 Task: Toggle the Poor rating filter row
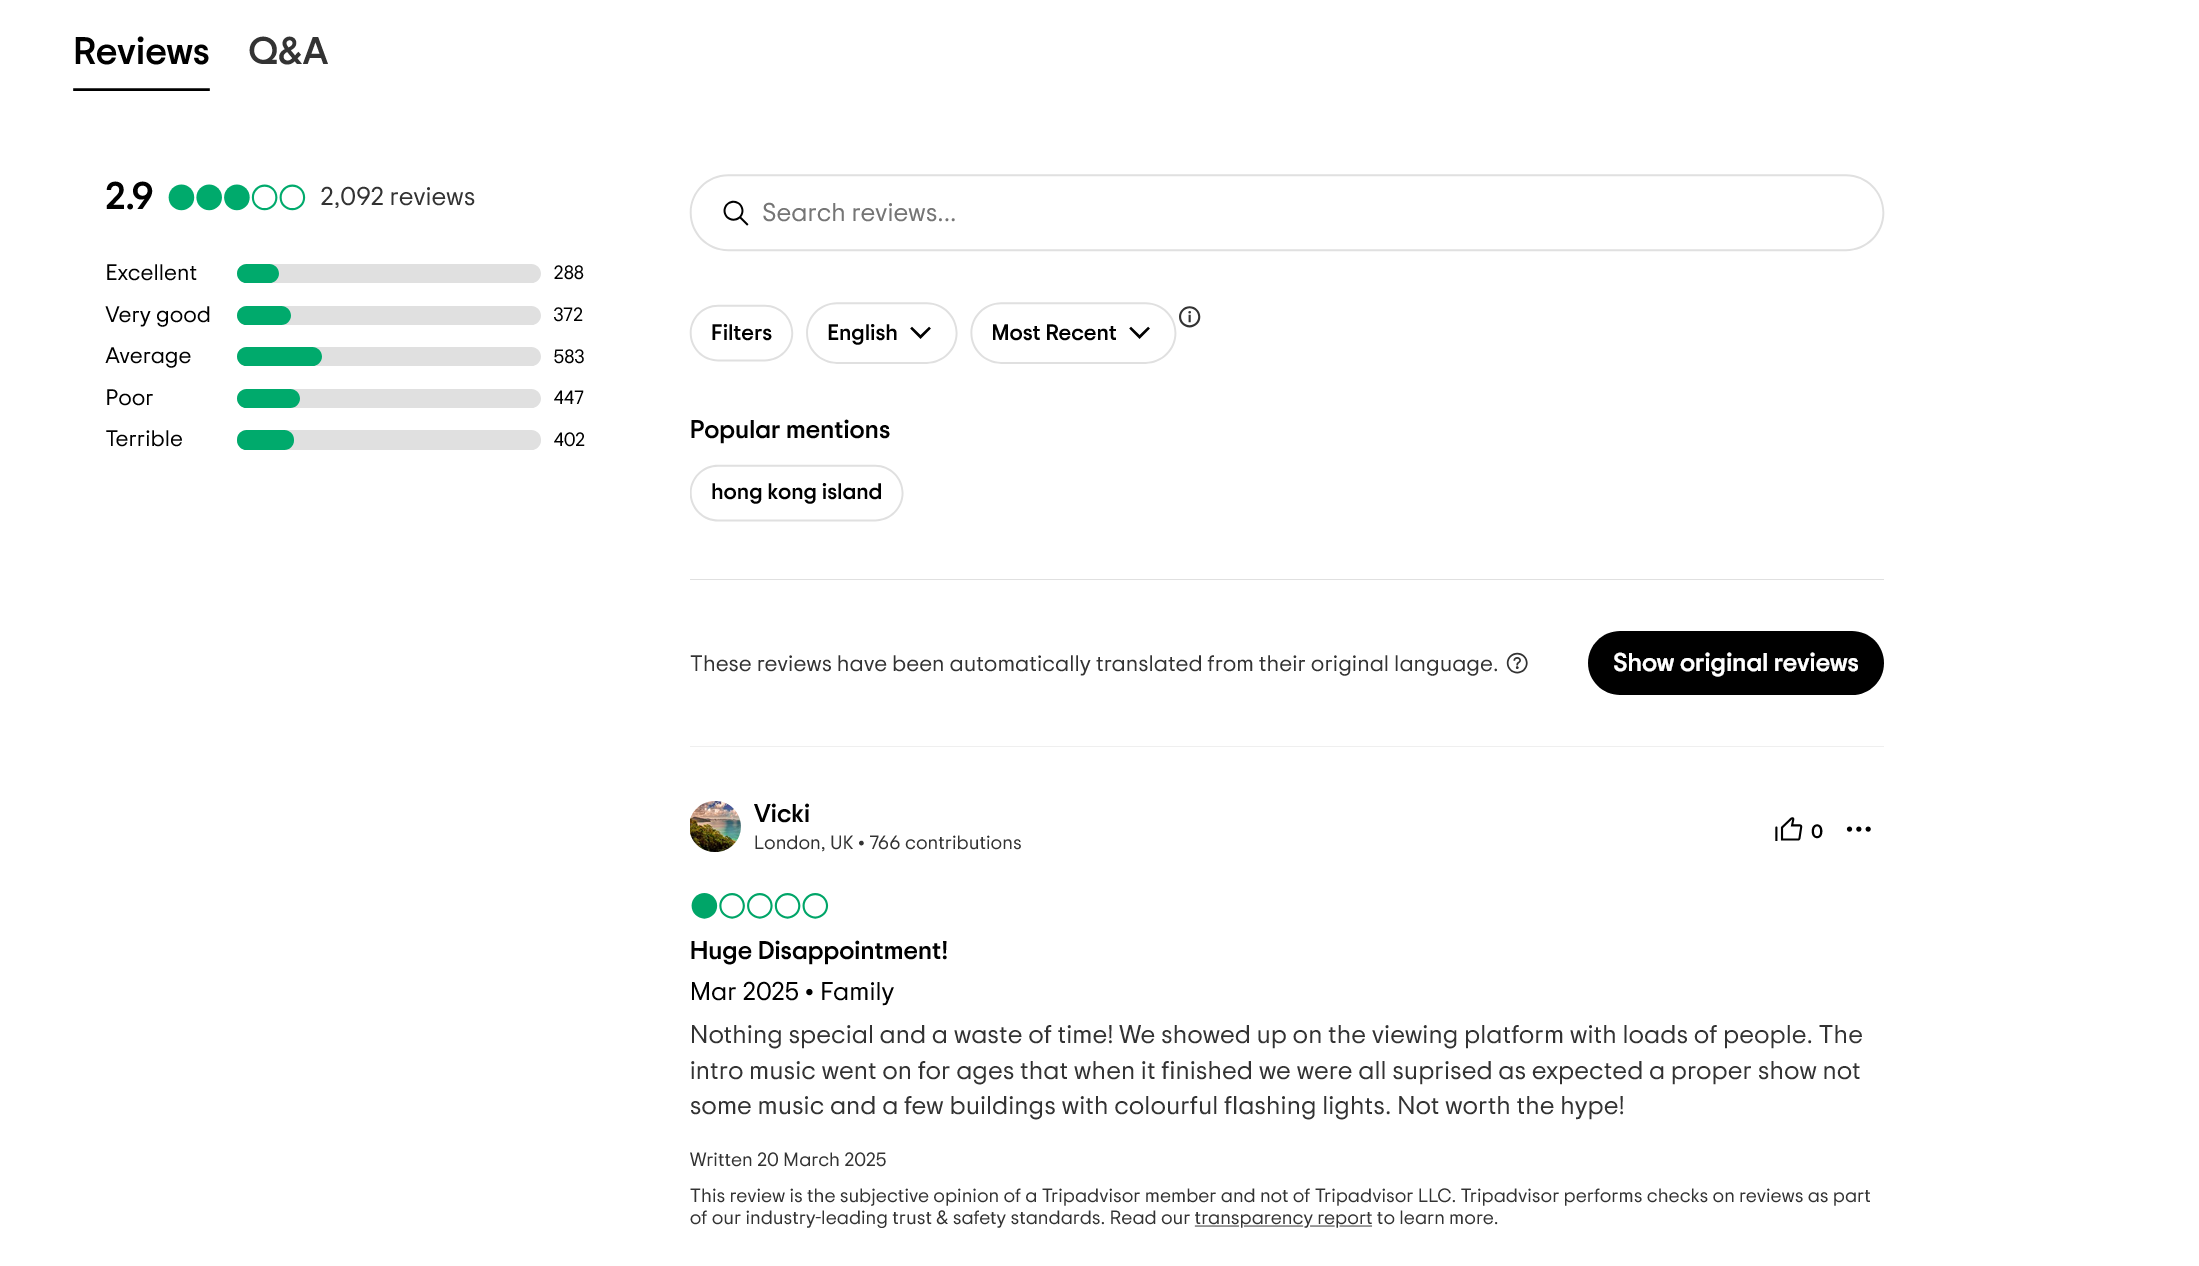[x=345, y=398]
